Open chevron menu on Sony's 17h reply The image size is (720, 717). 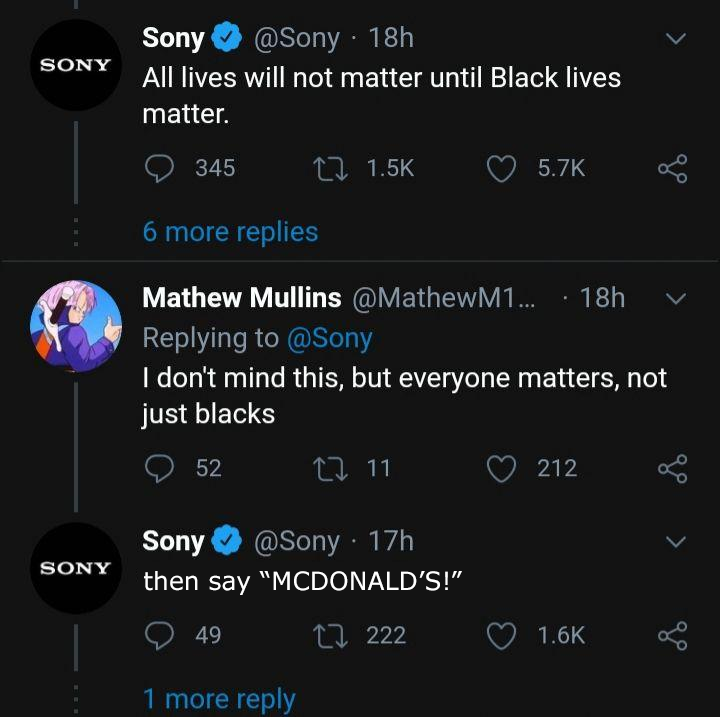pyautogui.click(x=676, y=542)
